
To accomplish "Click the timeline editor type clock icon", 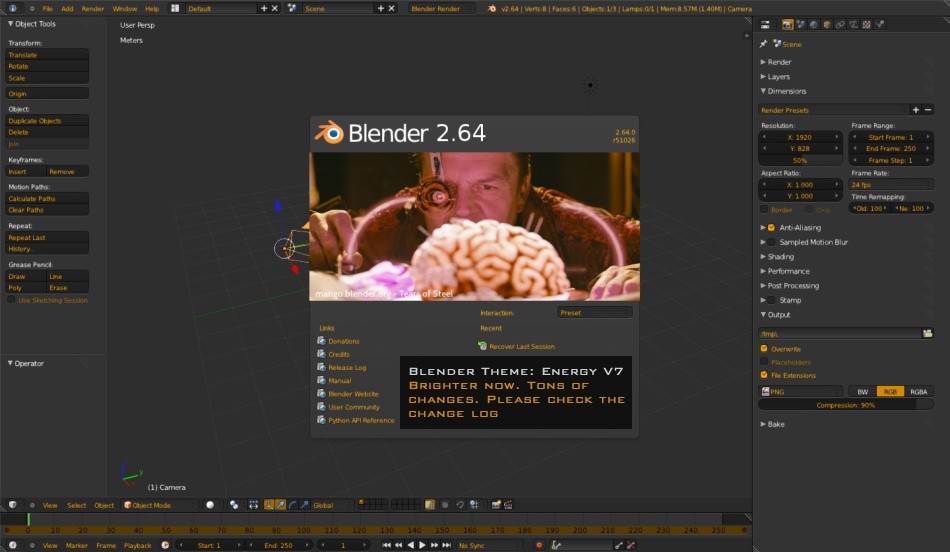I will tap(13, 545).
